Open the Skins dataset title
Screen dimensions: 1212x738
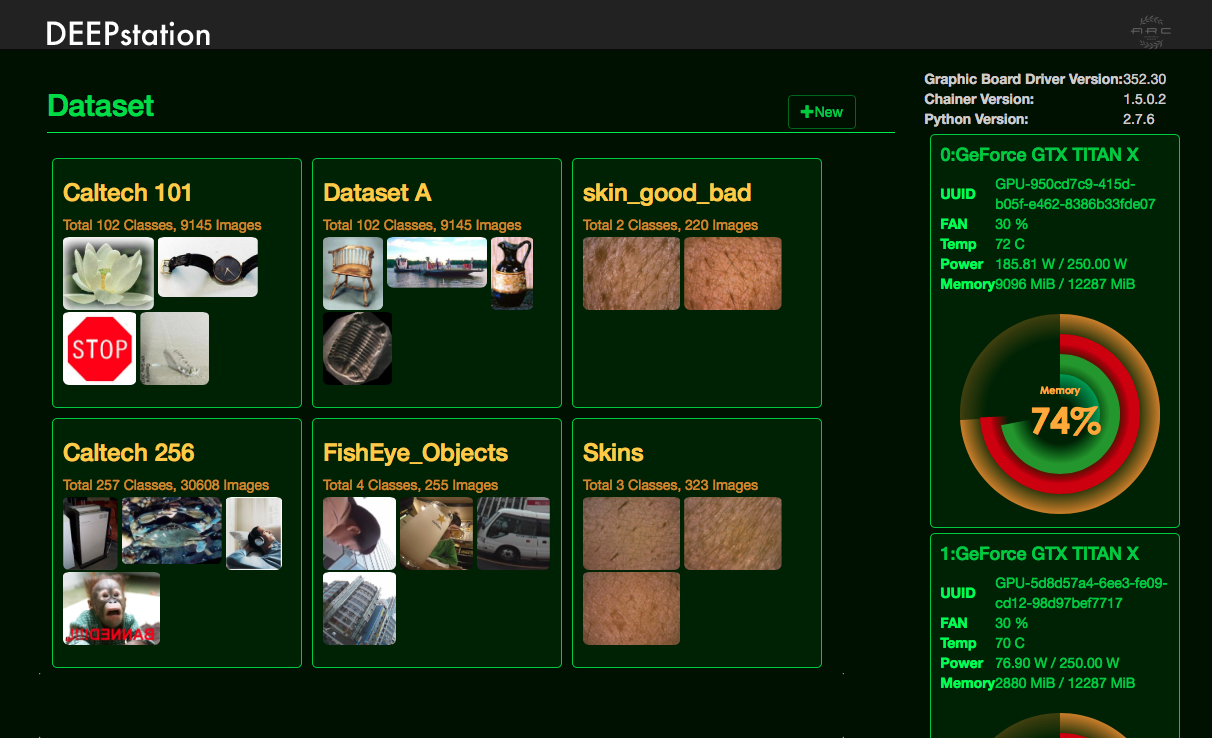613,452
